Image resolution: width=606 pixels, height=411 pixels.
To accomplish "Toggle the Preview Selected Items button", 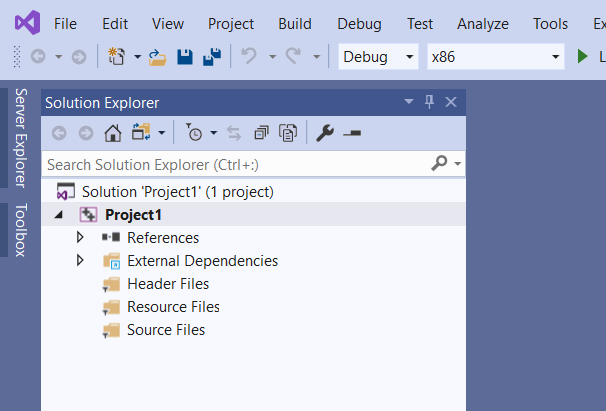I will click(351, 132).
